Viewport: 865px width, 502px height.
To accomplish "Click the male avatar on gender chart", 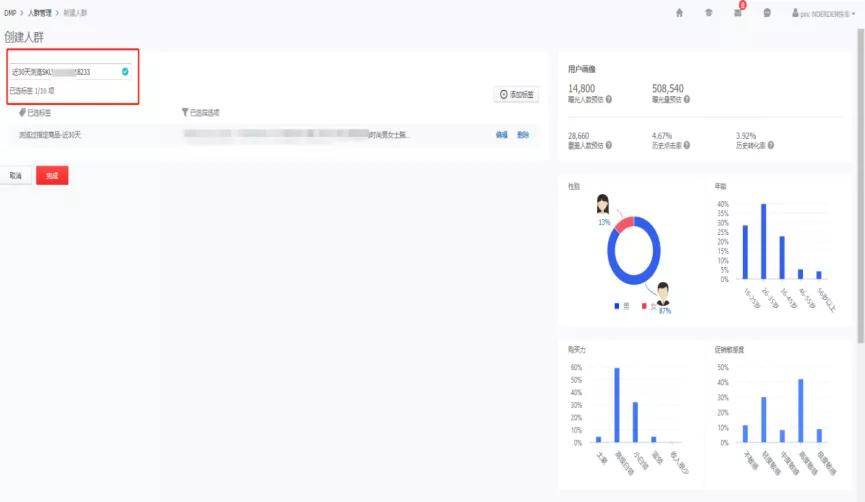I will 662,294.
